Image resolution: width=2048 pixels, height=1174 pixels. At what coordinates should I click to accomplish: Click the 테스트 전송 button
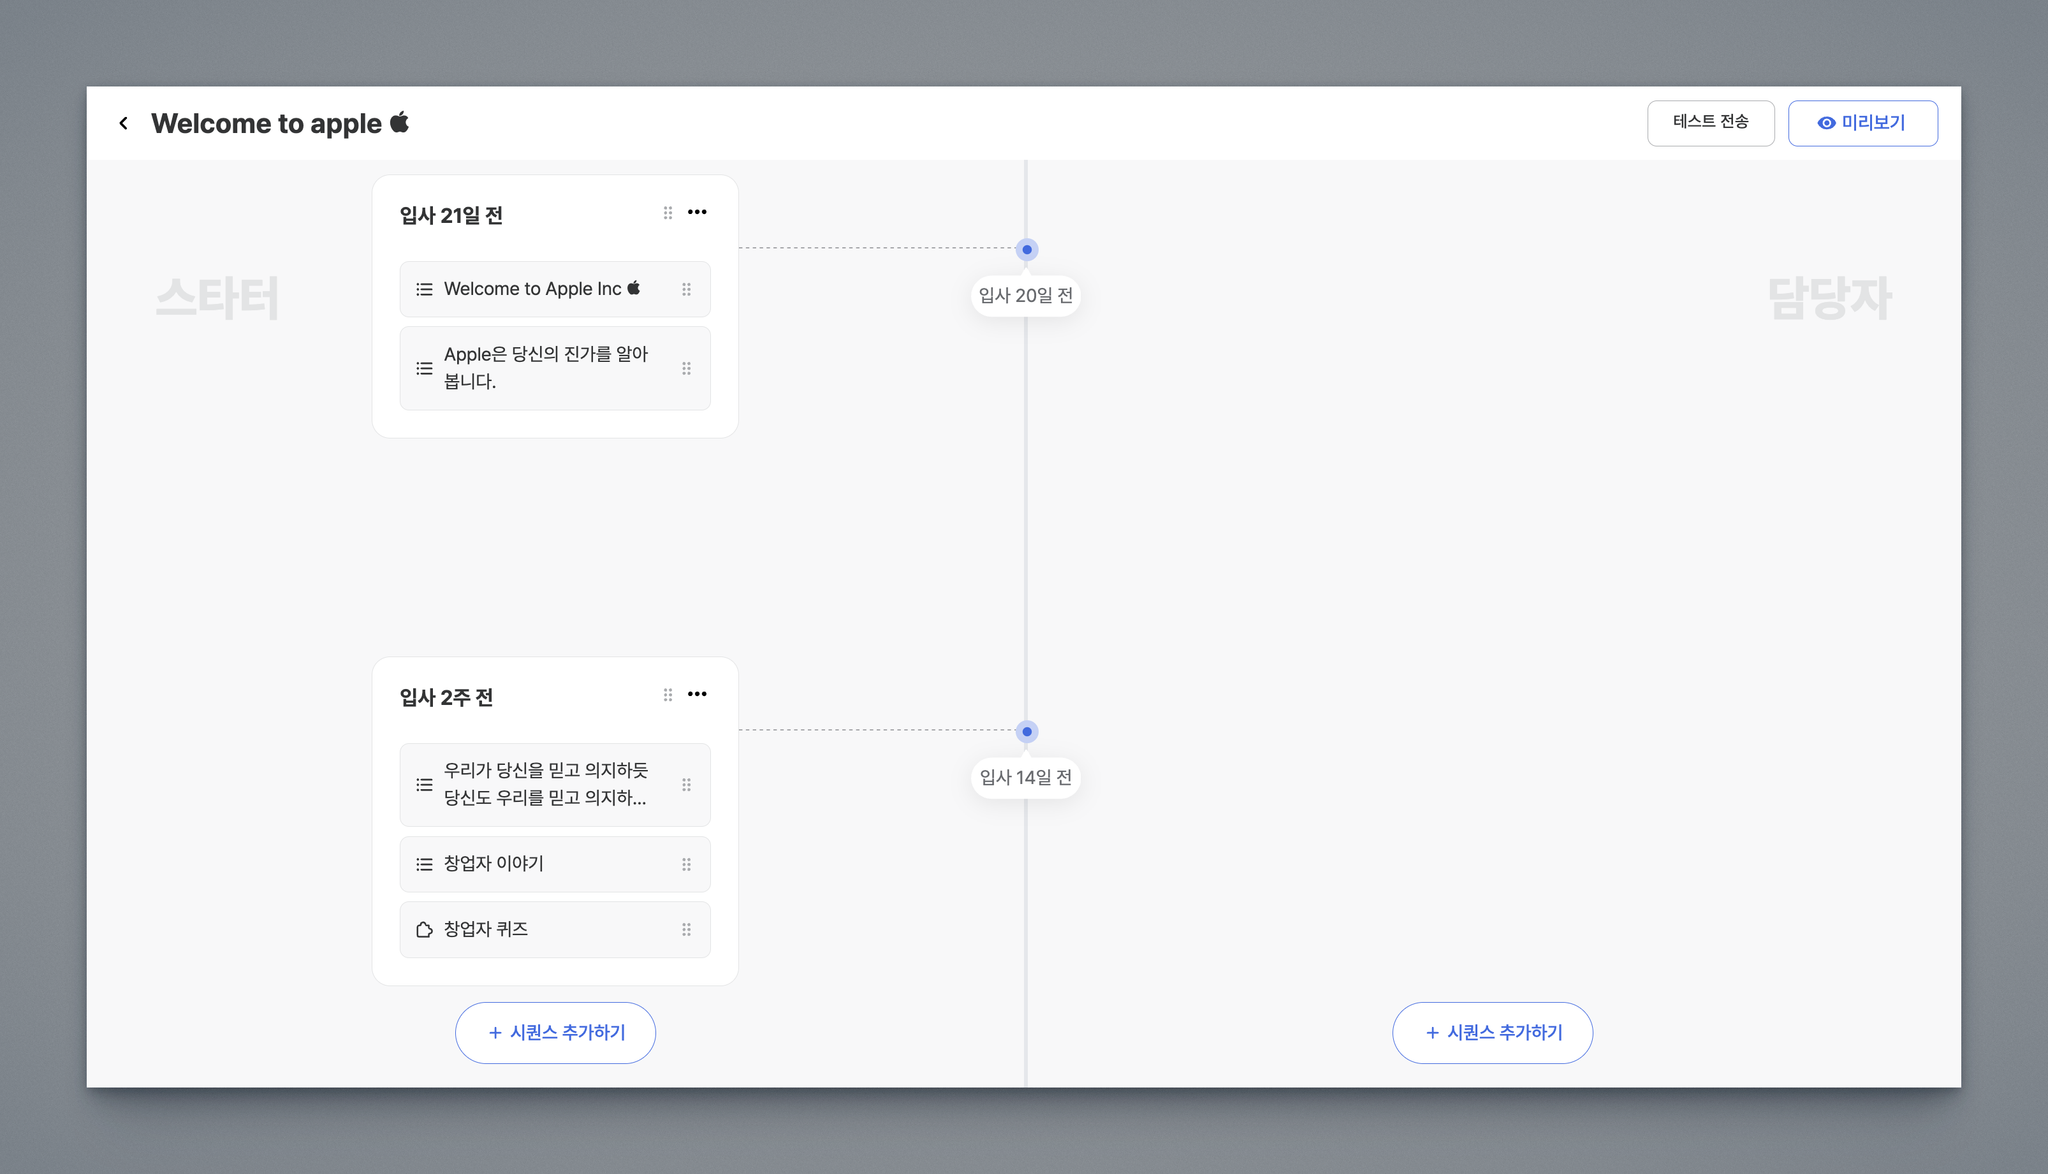click(x=1710, y=123)
